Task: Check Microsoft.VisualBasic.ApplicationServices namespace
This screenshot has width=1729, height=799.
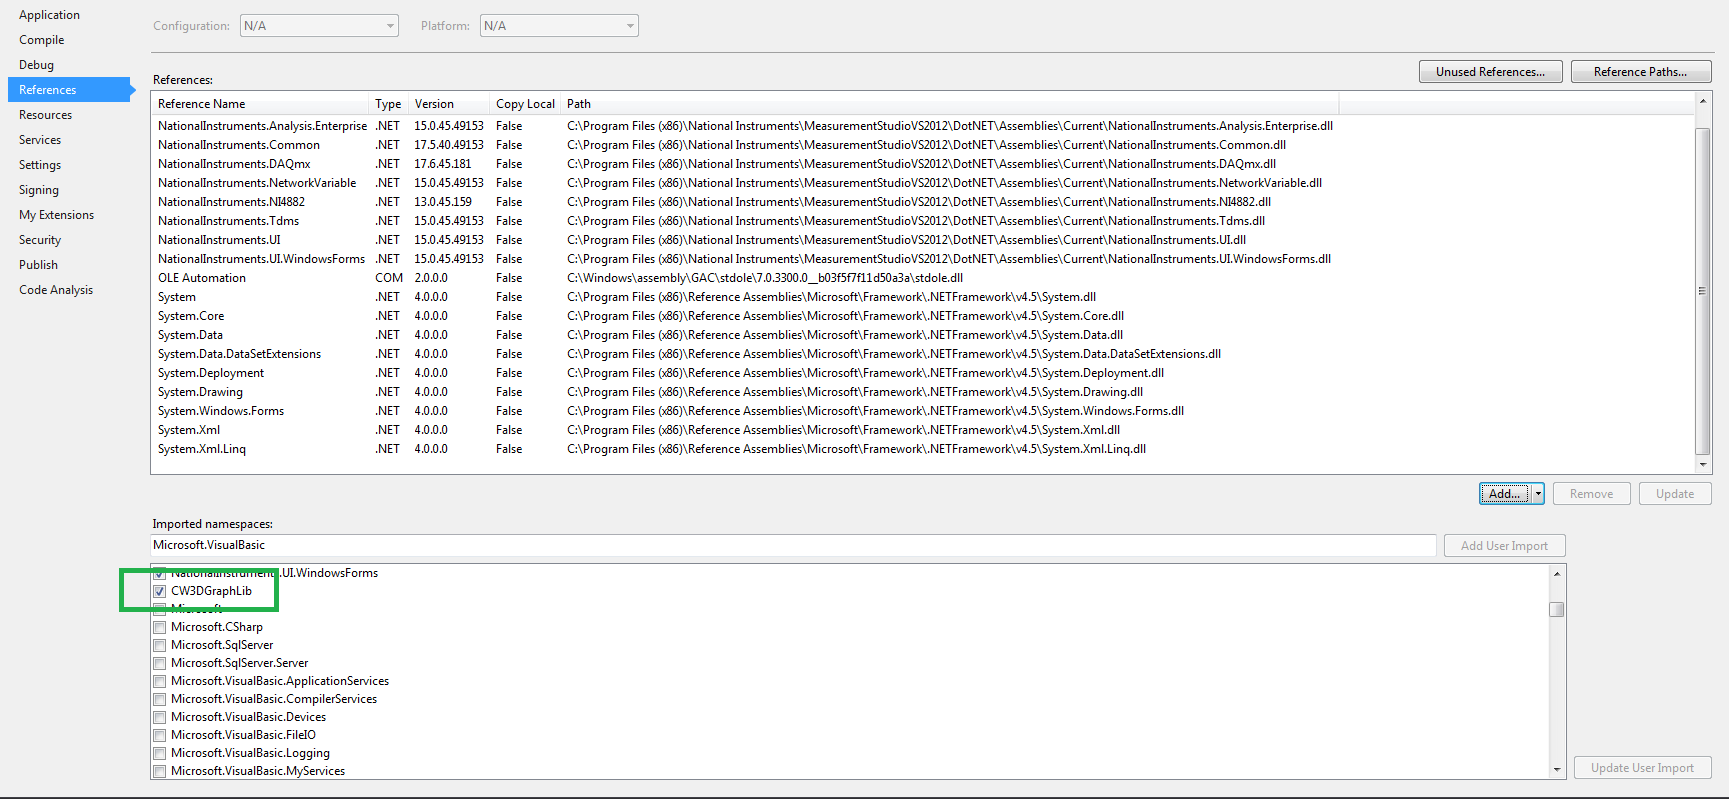Action: click(x=159, y=681)
